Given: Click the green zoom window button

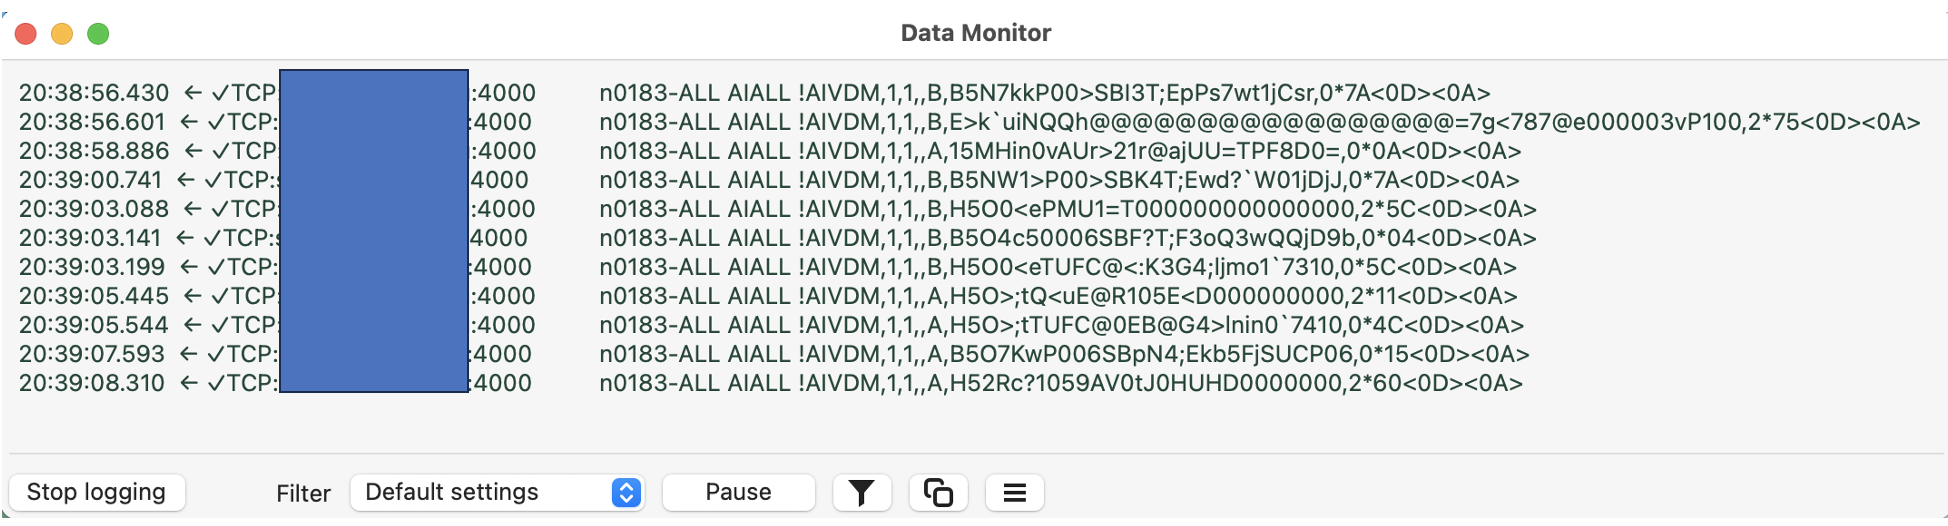Looking at the screenshot, I should [x=98, y=34].
